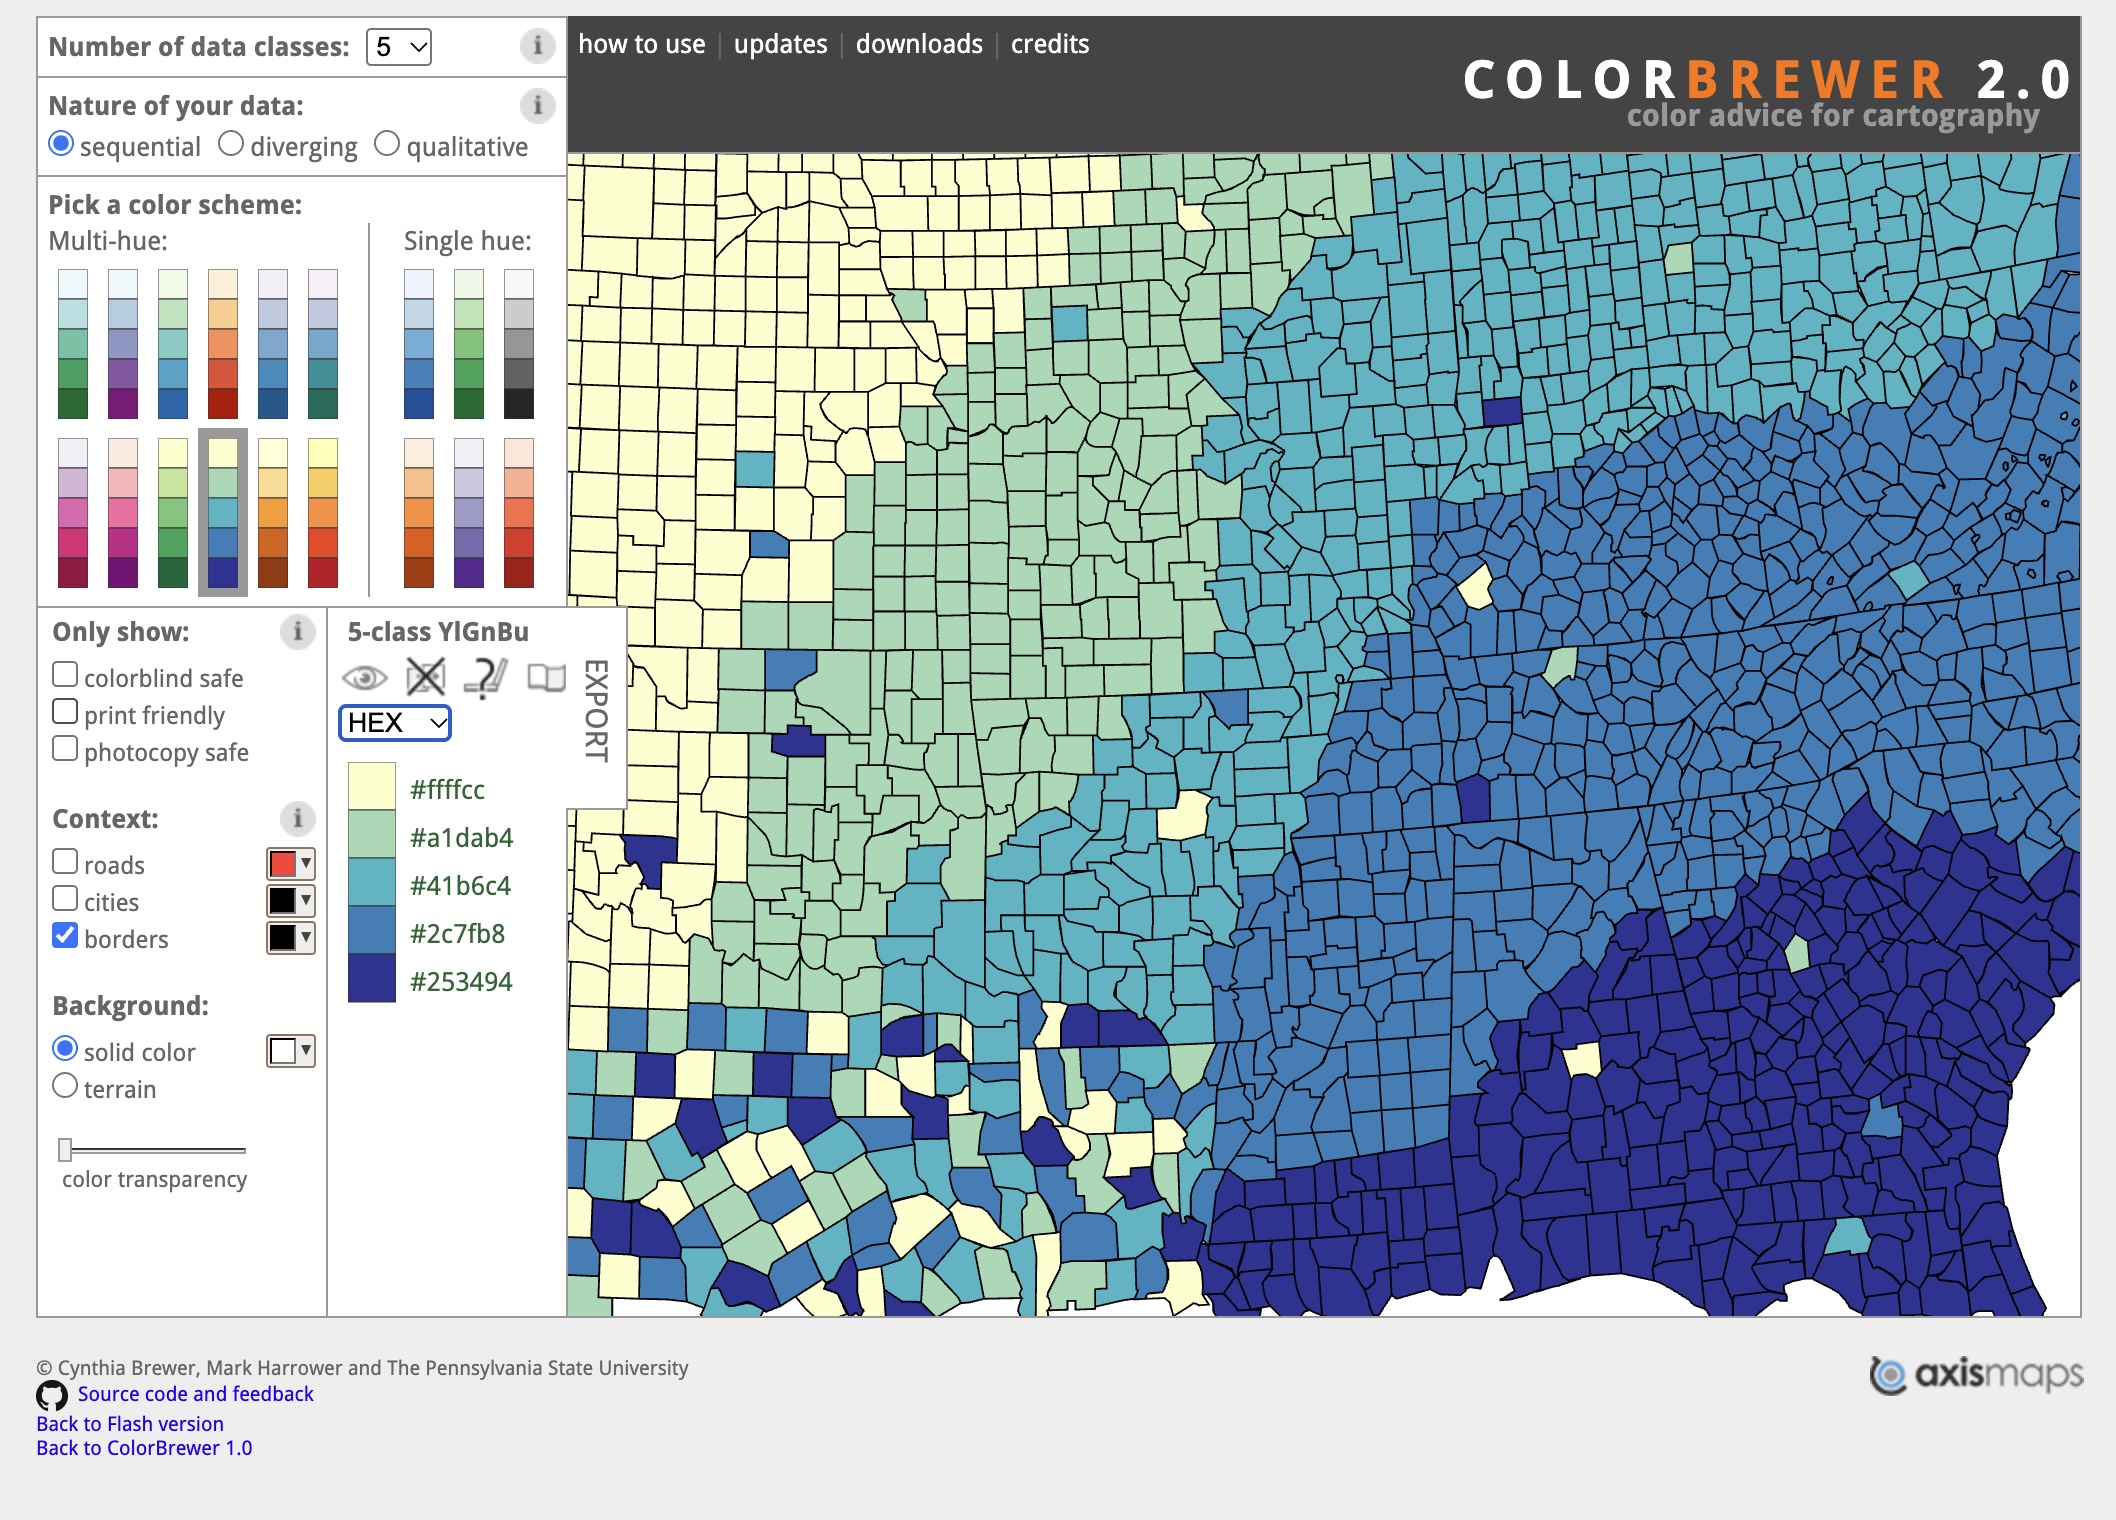The height and width of the screenshot is (1520, 2116).
Task: Open the info icon next to Context
Action: 297,818
